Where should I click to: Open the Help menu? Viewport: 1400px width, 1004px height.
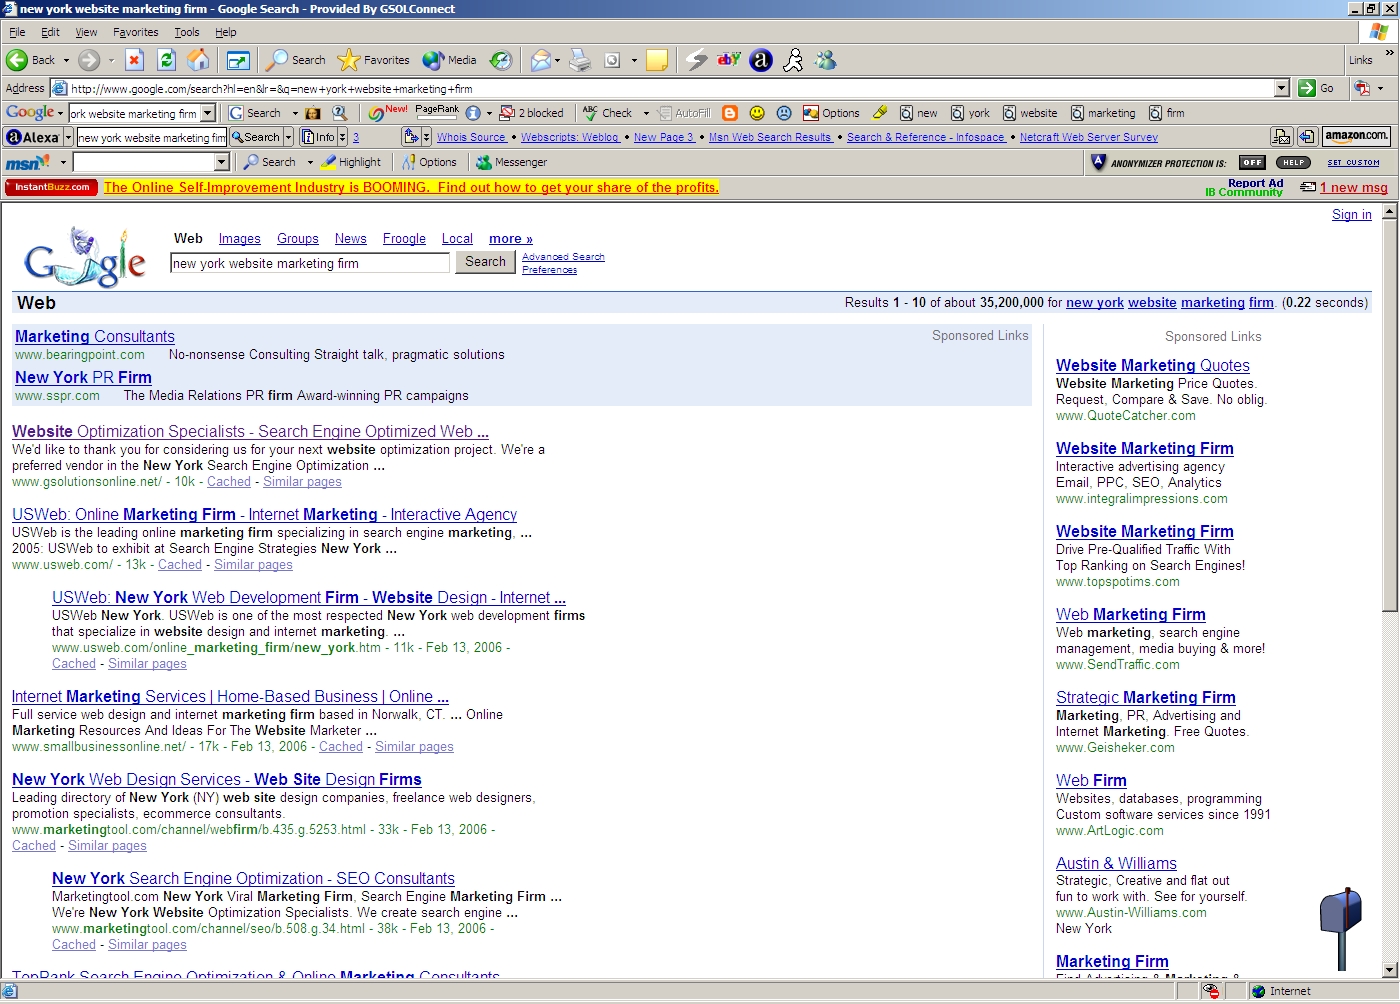[226, 32]
